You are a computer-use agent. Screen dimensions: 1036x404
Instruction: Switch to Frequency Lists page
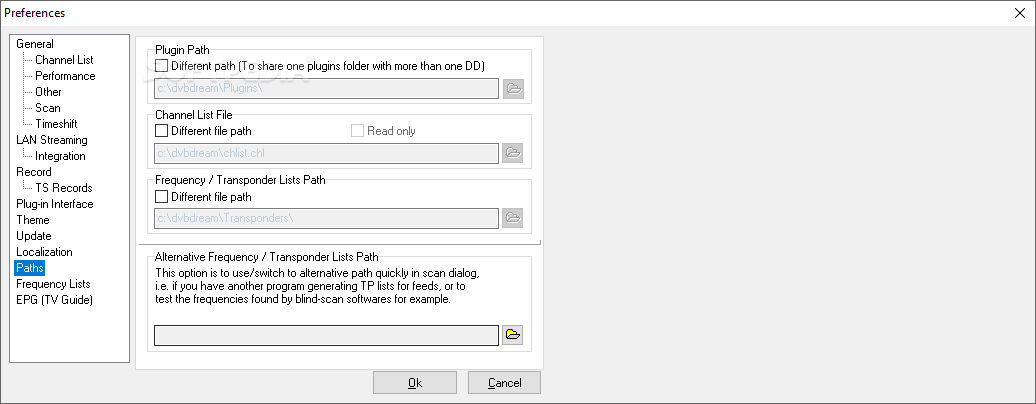point(54,284)
